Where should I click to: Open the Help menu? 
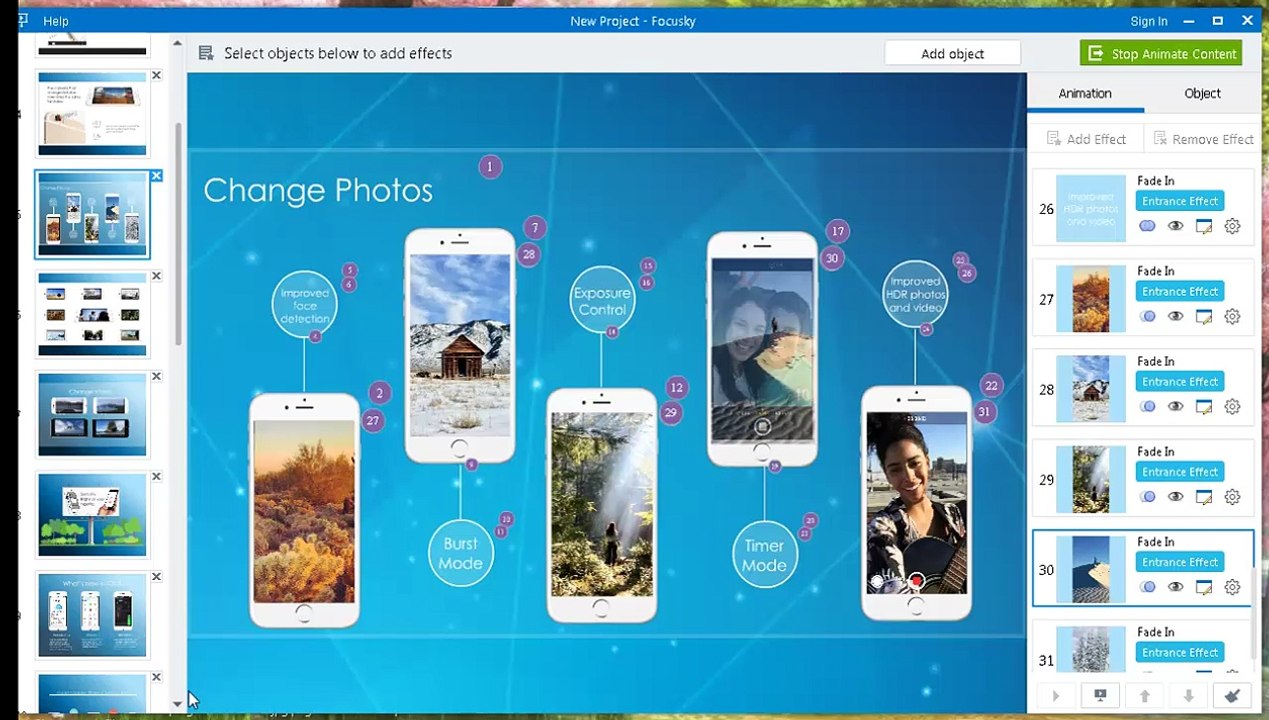tap(56, 21)
